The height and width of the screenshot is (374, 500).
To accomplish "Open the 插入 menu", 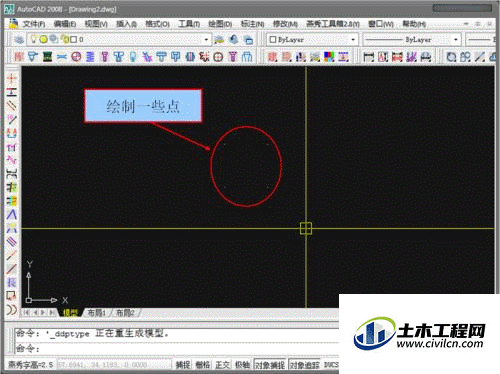I will click(127, 24).
